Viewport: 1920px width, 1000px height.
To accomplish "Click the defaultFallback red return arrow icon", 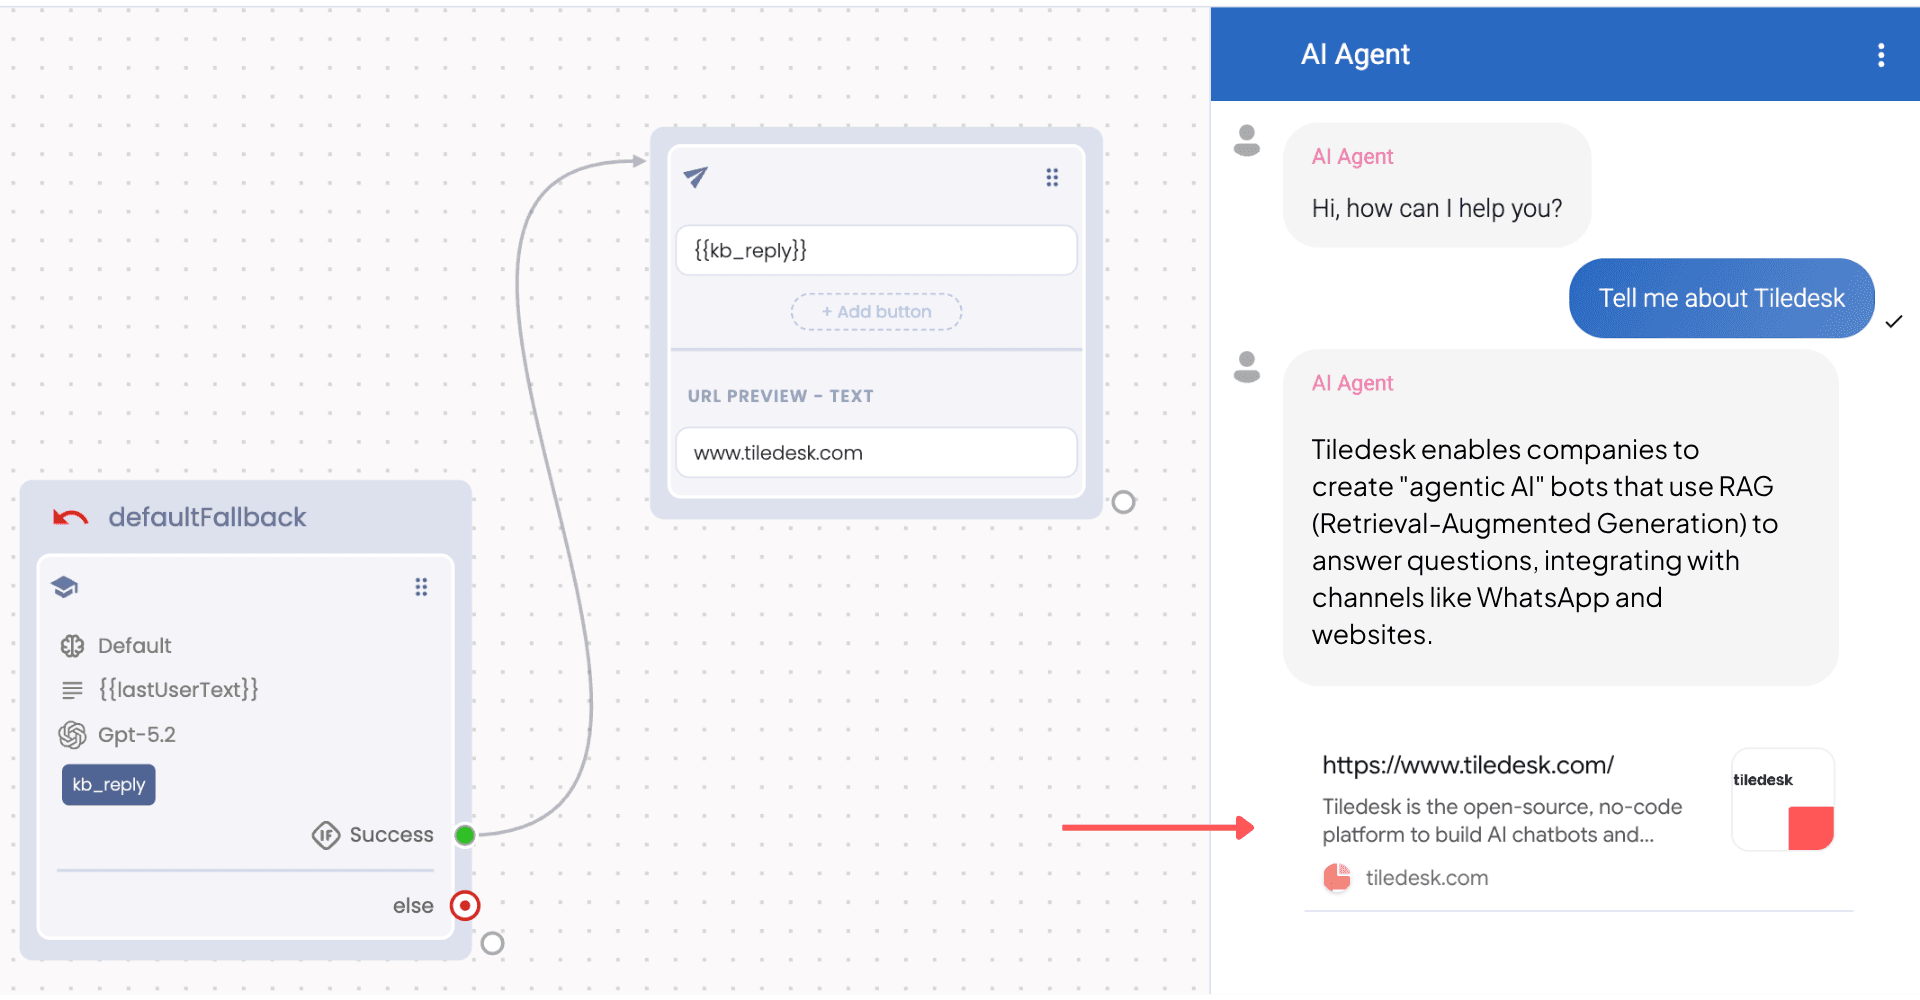I will coord(71,517).
